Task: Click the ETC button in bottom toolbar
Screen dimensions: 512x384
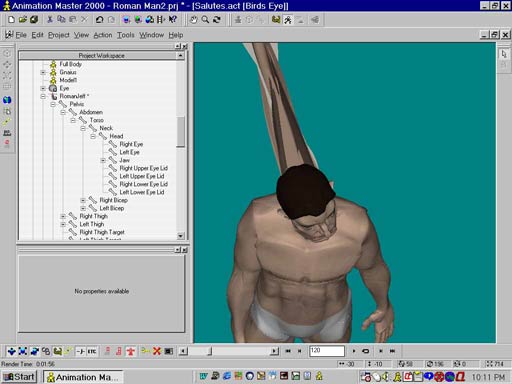Action: coord(92,351)
